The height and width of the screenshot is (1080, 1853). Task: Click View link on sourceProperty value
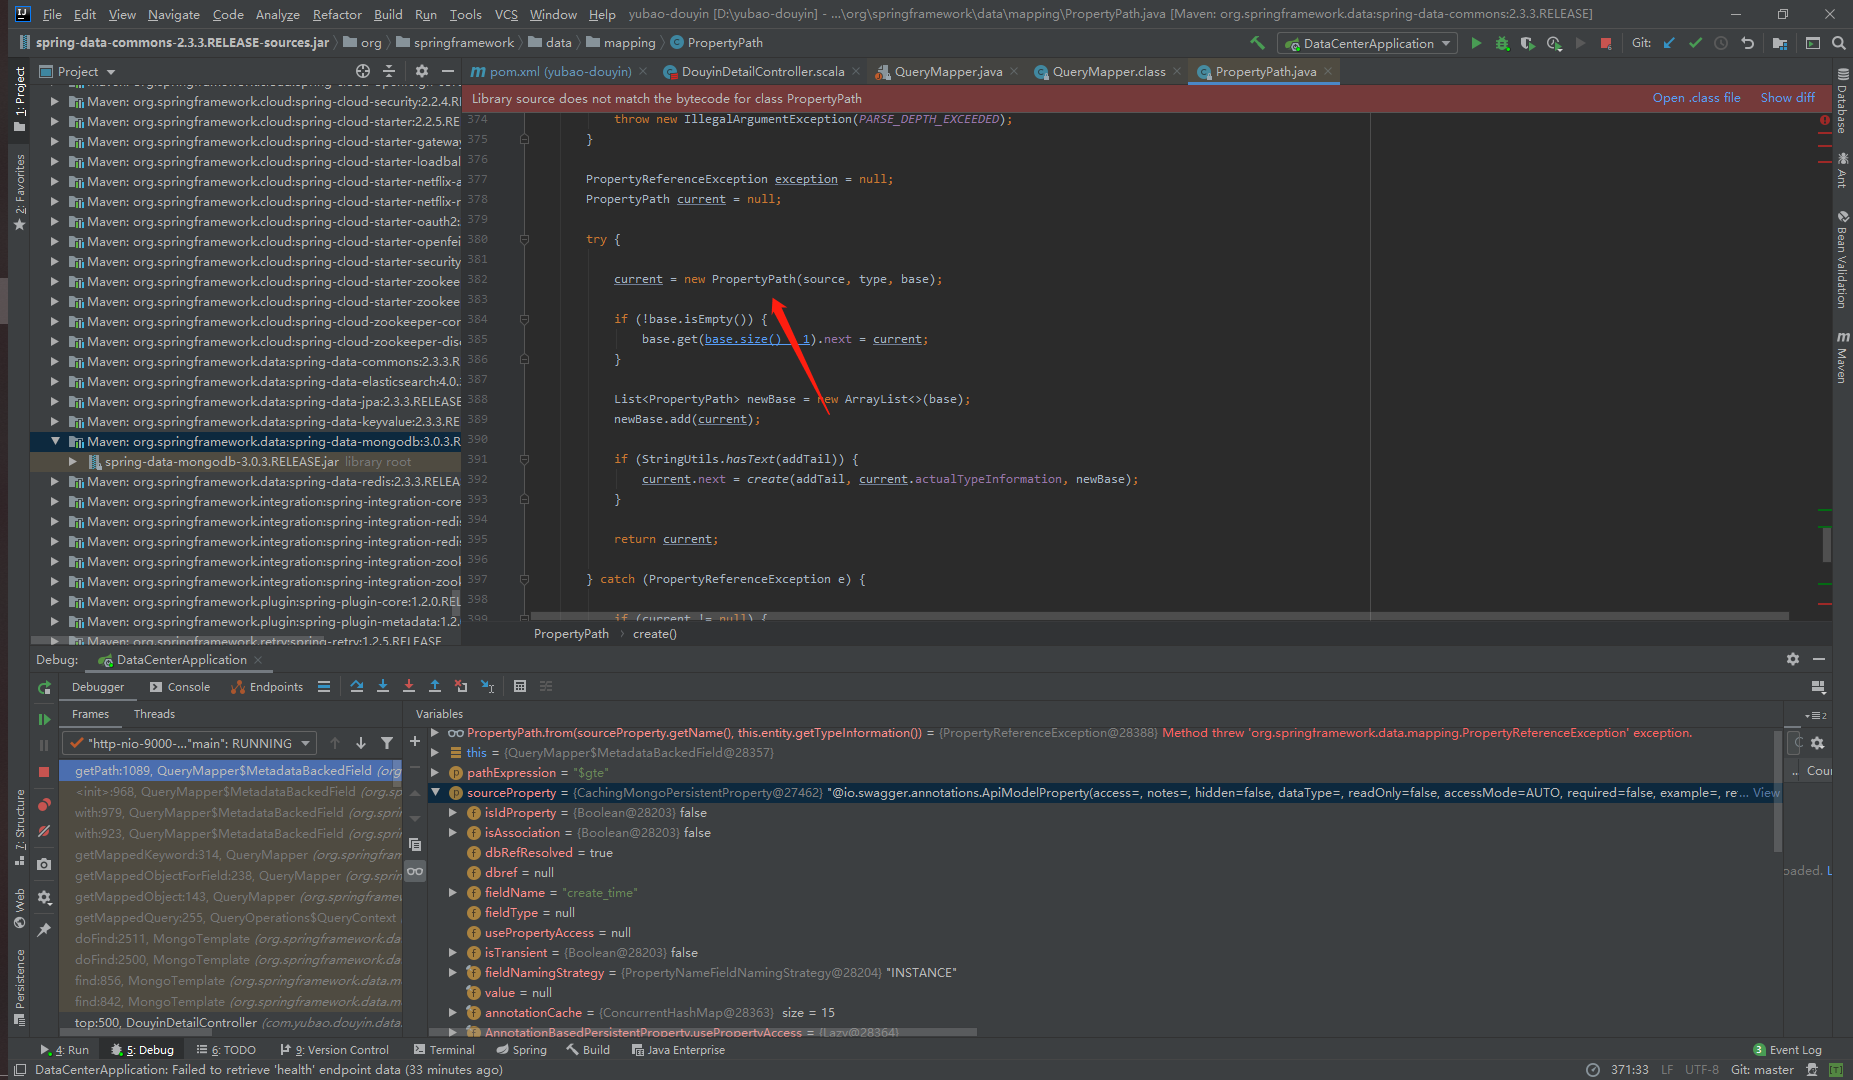pyautogui.click(x=1766, y=792)
